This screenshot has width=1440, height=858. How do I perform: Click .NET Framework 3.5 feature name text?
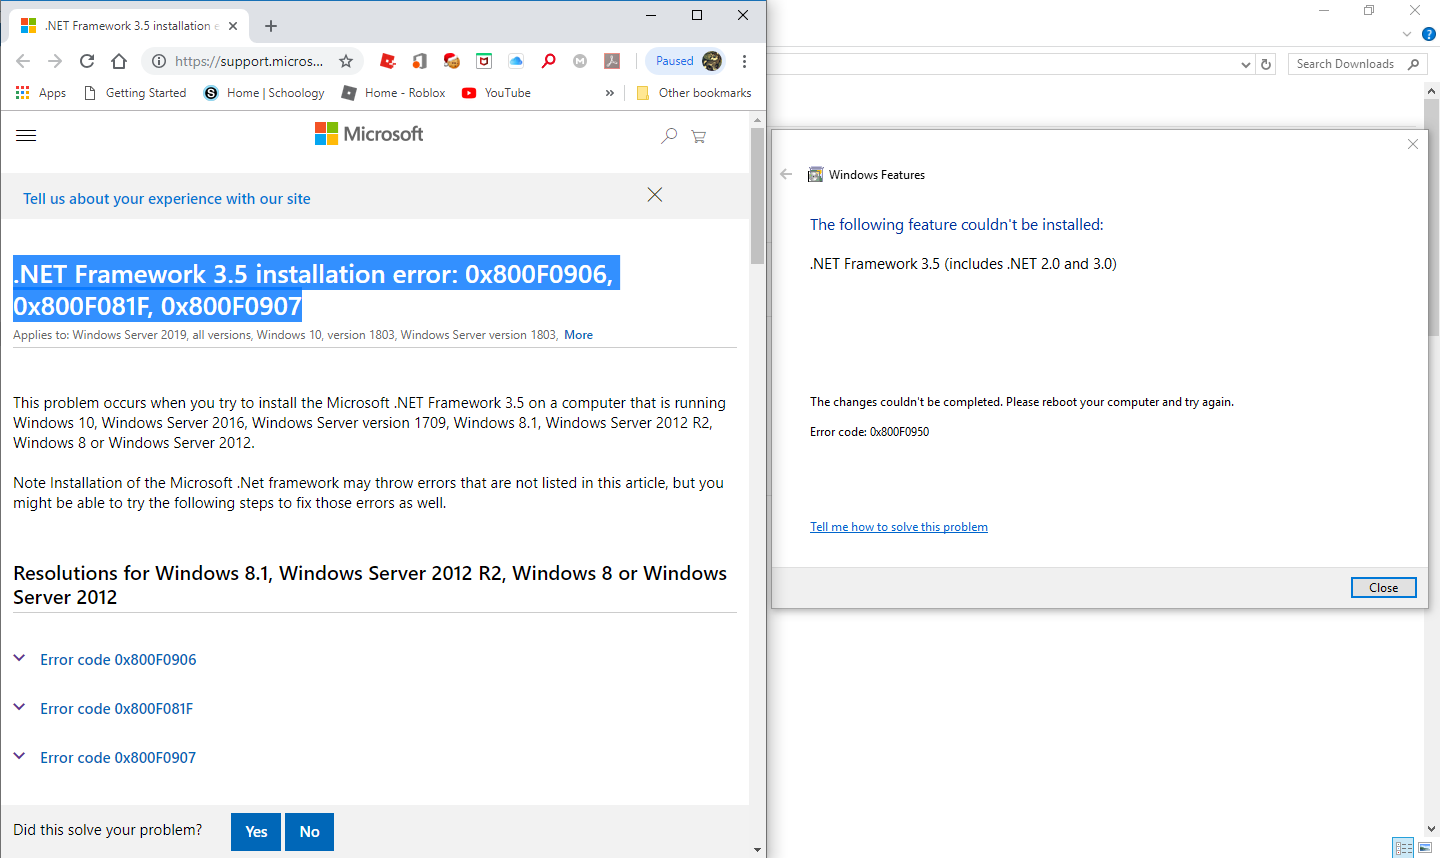[x=963, y=264]
